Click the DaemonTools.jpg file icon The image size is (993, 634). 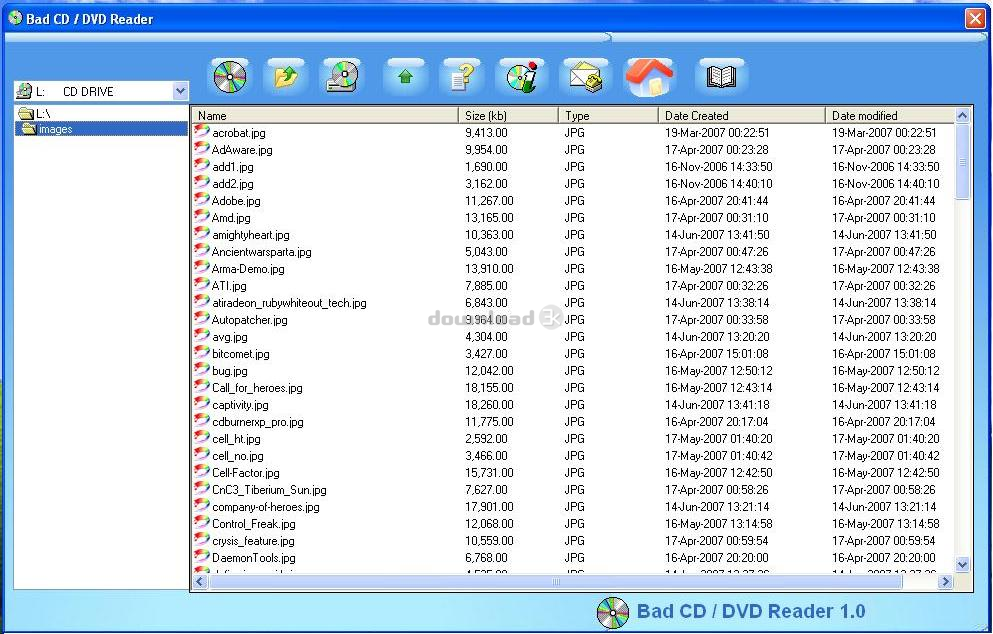pos(201,557)
